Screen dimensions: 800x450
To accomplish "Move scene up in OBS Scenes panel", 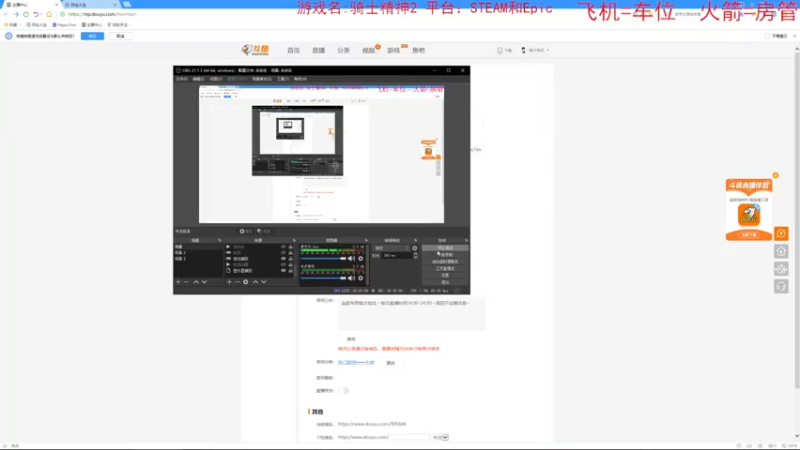I will (x=196, y=282).
